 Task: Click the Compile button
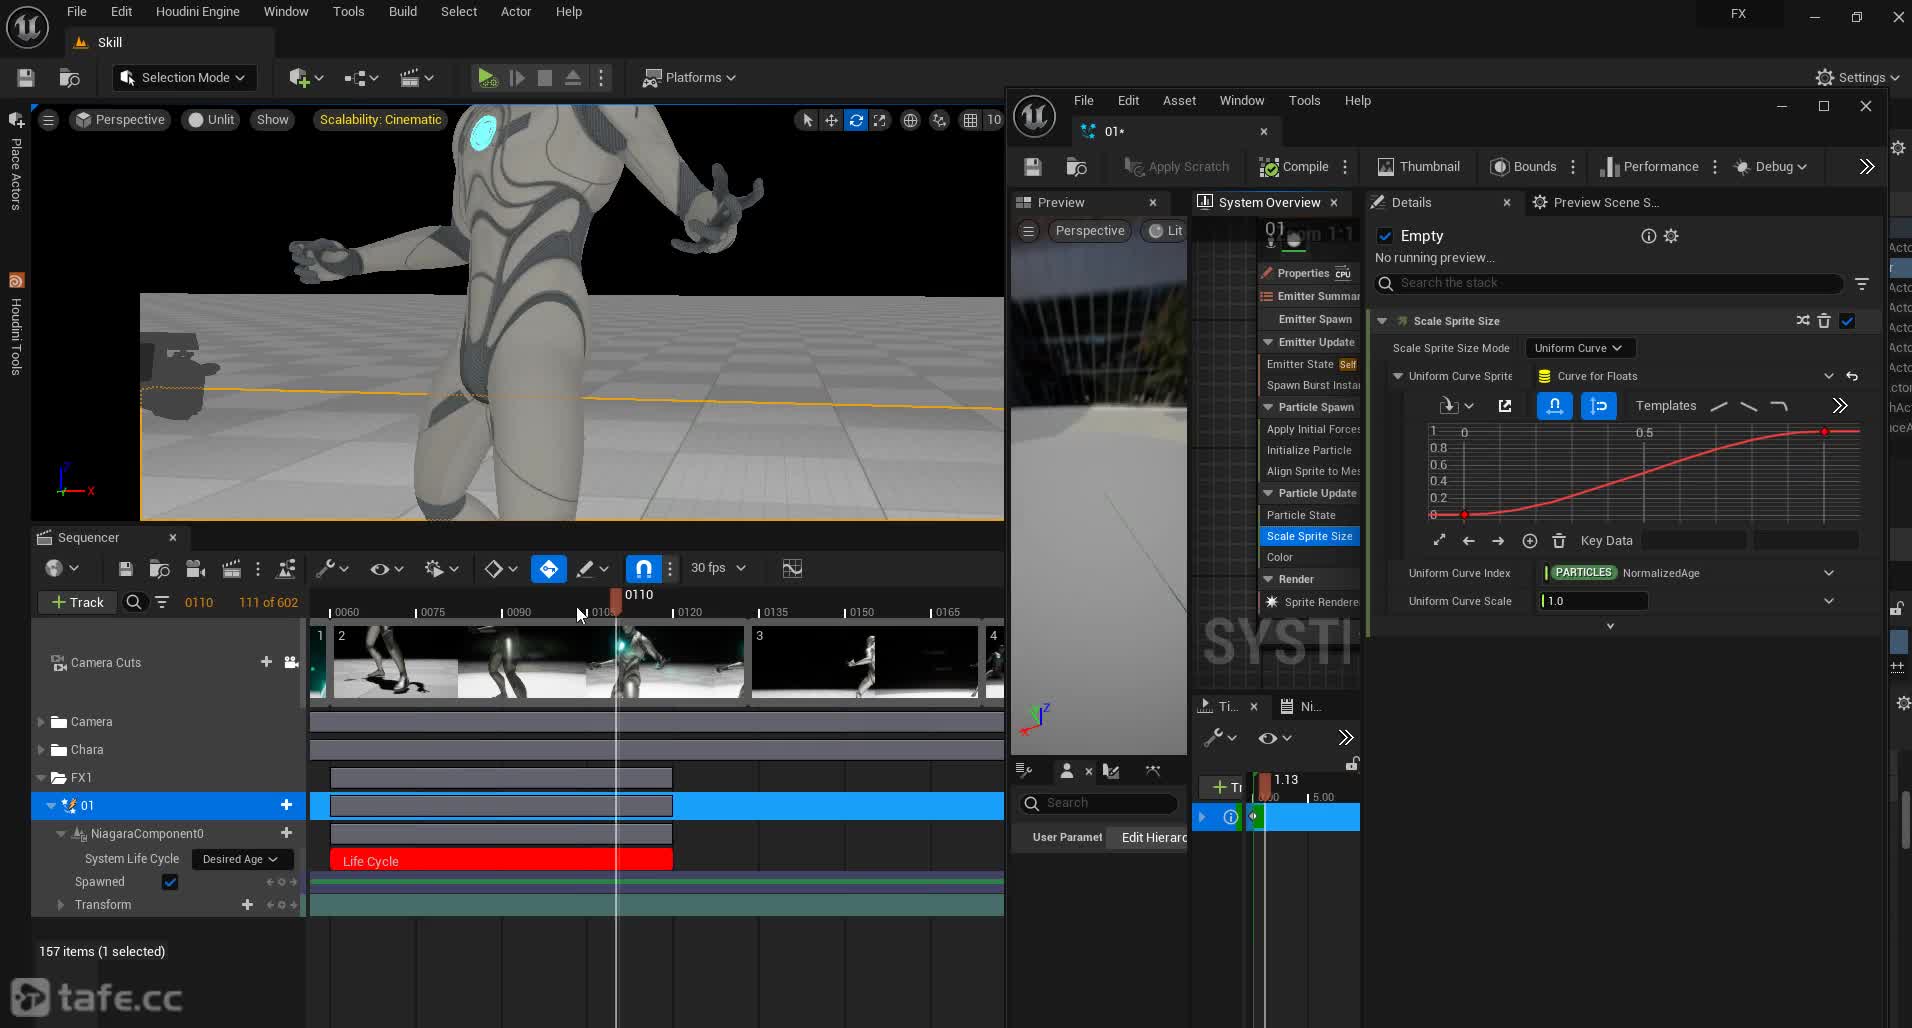click(1294, 167)
